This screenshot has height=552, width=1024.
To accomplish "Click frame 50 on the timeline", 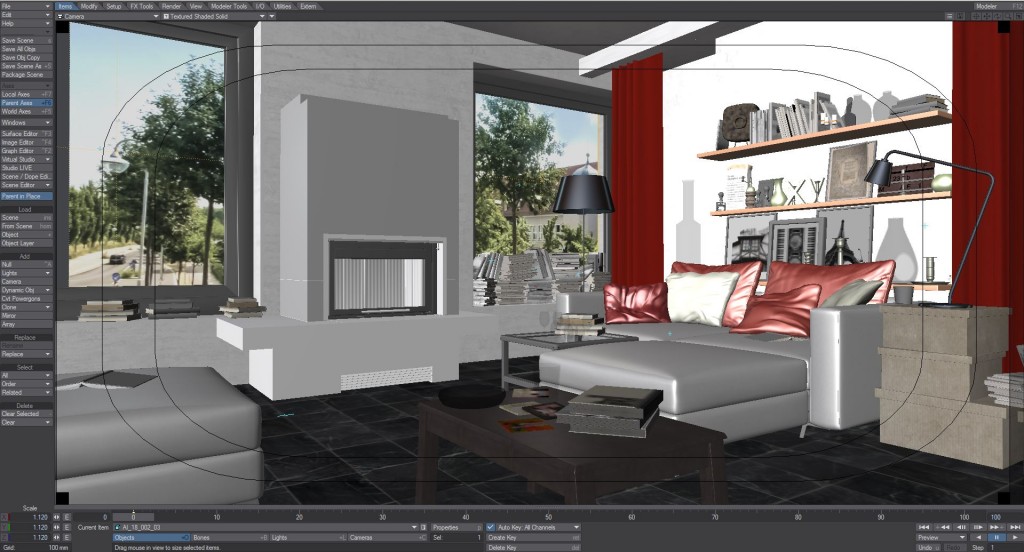I will click(549, 517).
